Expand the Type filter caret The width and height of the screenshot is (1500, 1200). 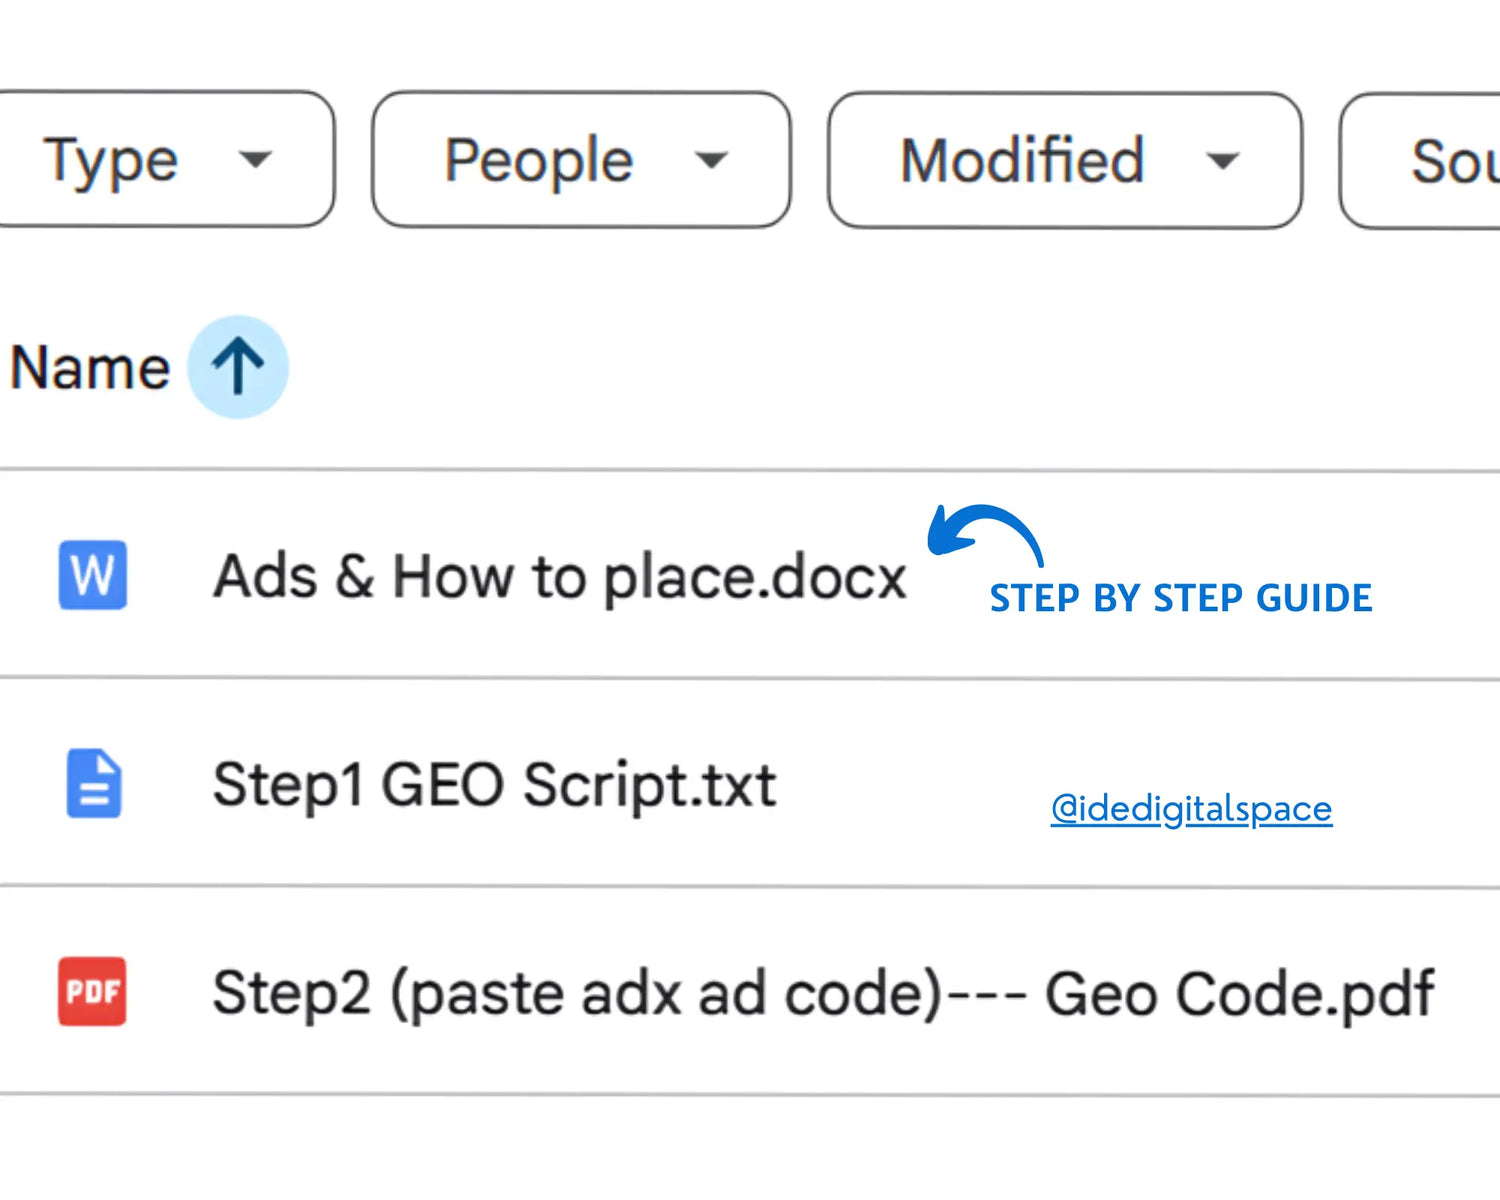[256, 159]
